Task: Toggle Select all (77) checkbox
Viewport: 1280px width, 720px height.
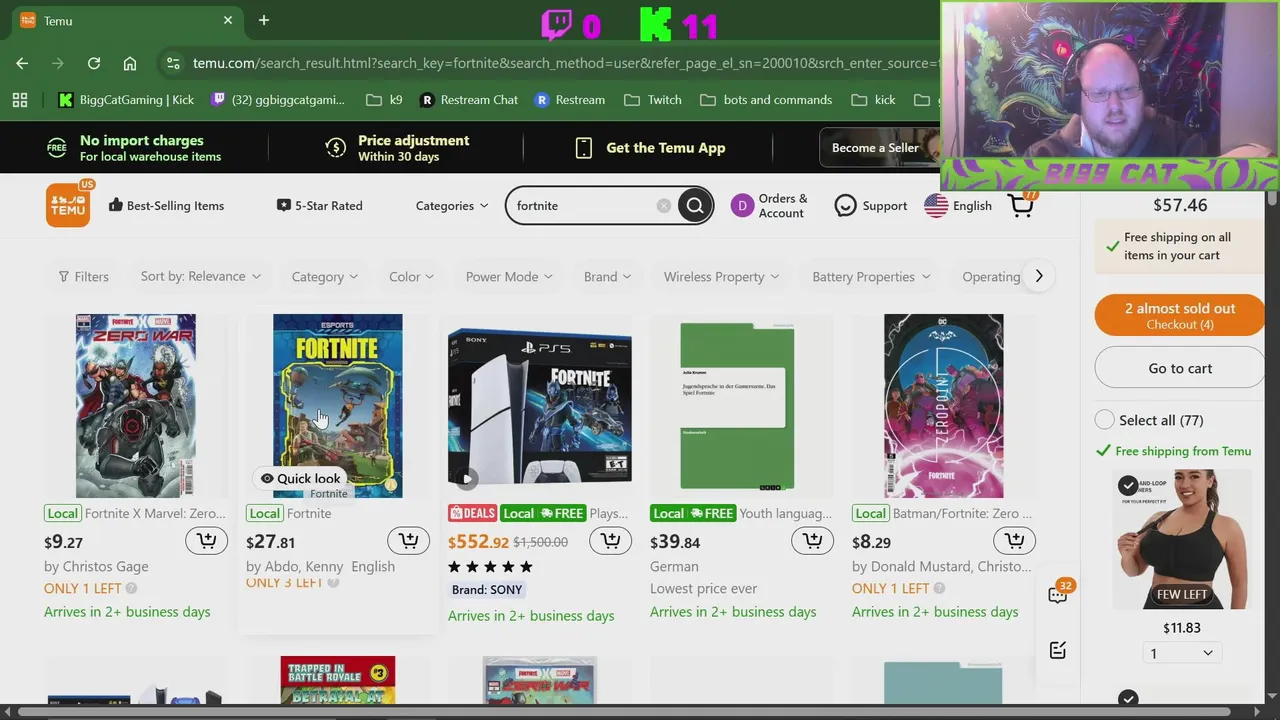Action: click(x=1105, y=420)
